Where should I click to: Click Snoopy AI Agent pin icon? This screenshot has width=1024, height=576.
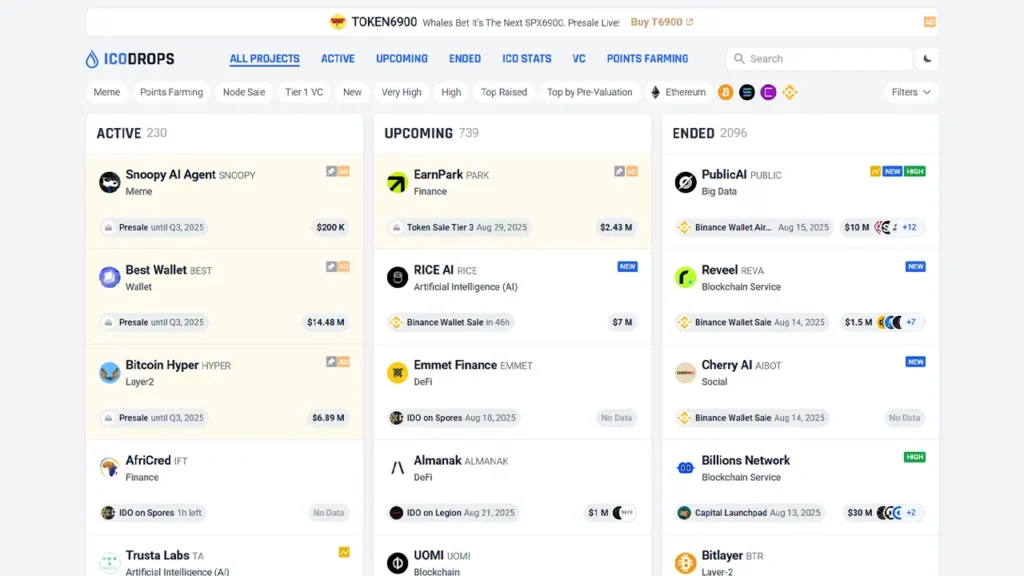point(331,171)
